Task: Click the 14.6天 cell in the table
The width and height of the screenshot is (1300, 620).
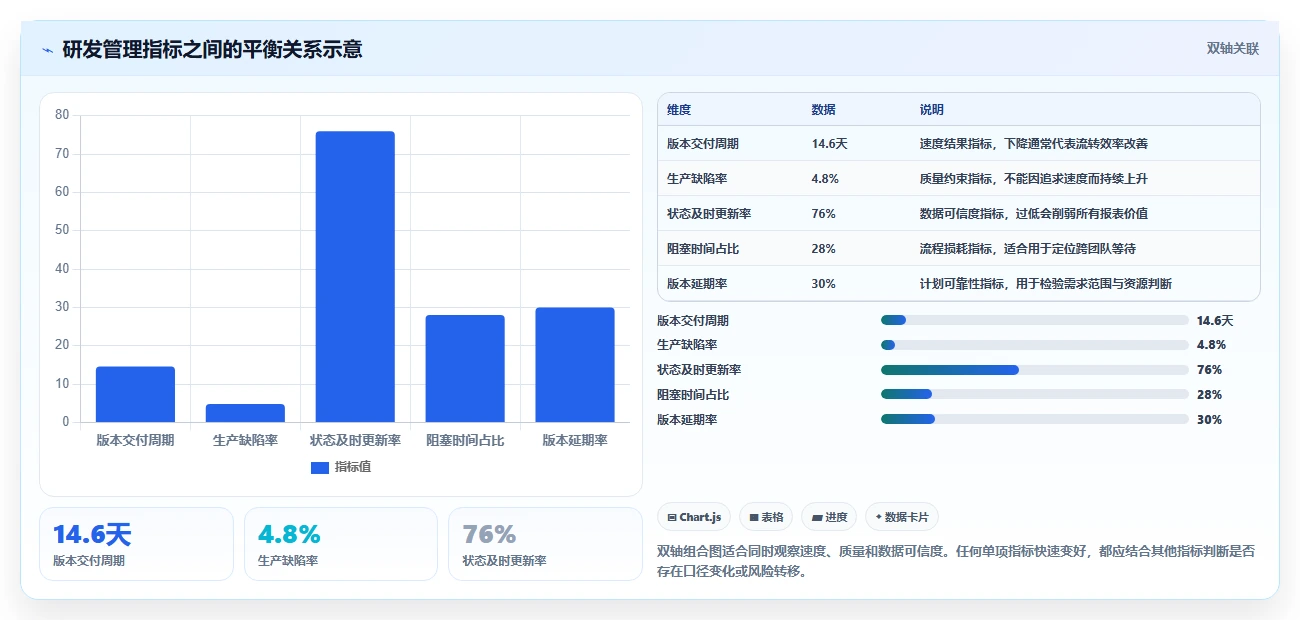Action: pyautogui.click(x=829, y=144)
